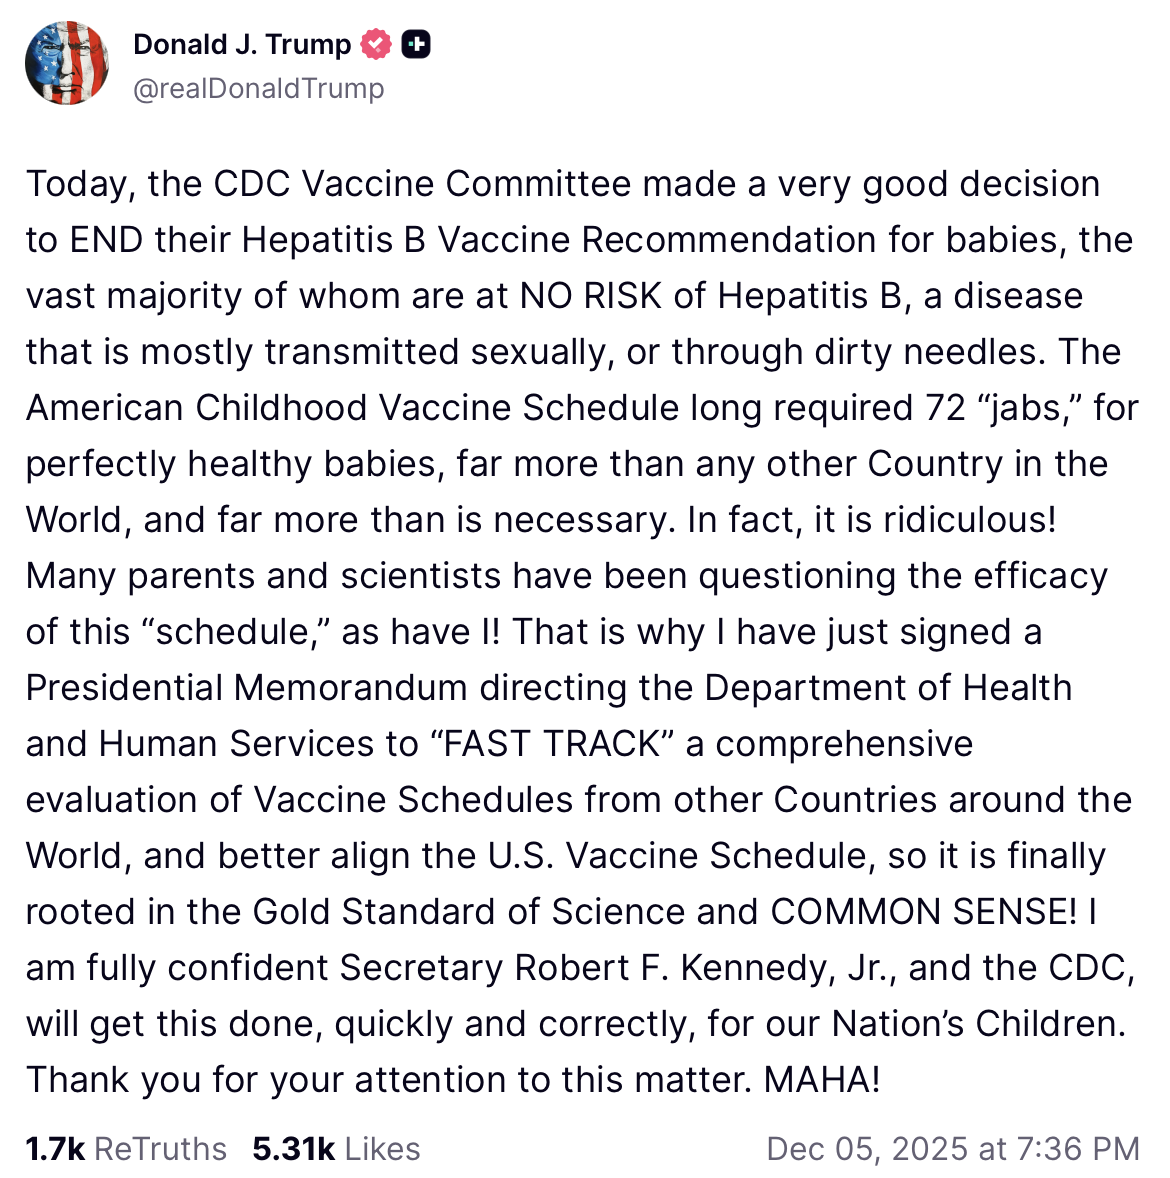Image resolution: width=1170 pixels, height=1178 pixels.
Task: Click the COMMON SENSE! text in the post
Action: pos(923,912)
